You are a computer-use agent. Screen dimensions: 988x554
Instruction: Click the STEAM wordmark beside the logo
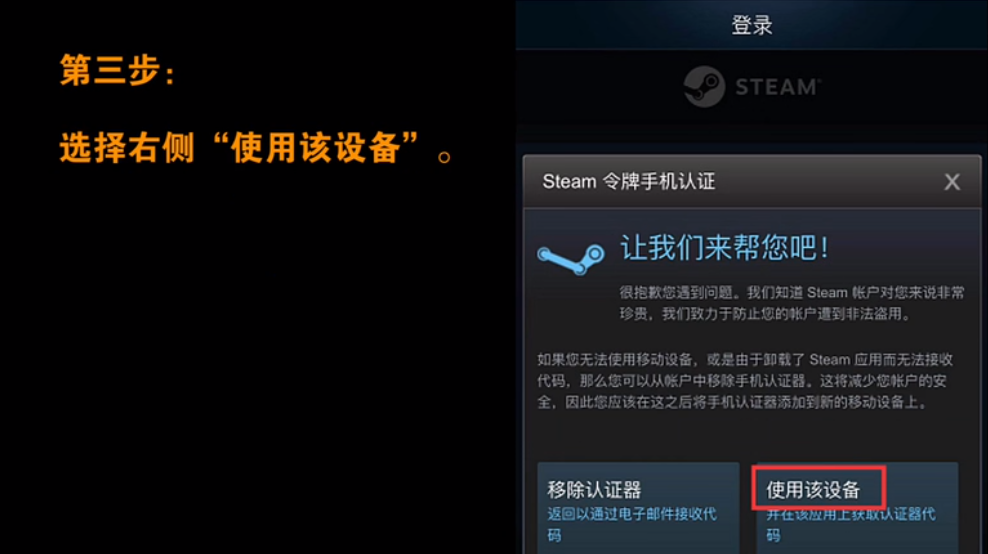[778, 87]
